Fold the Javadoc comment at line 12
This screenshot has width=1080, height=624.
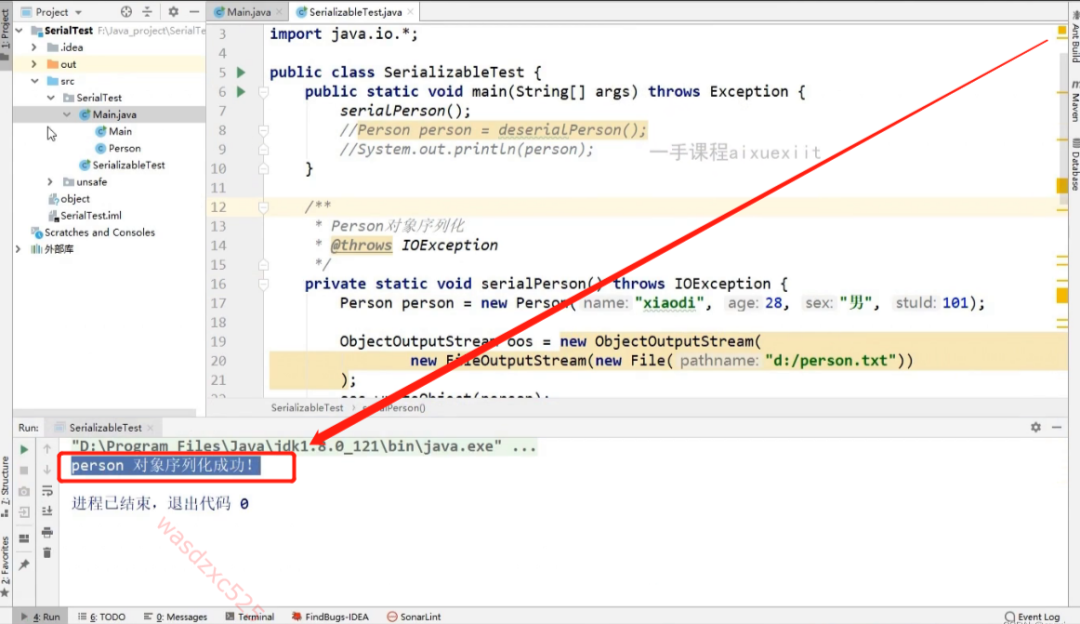click(x=263, y=207)
